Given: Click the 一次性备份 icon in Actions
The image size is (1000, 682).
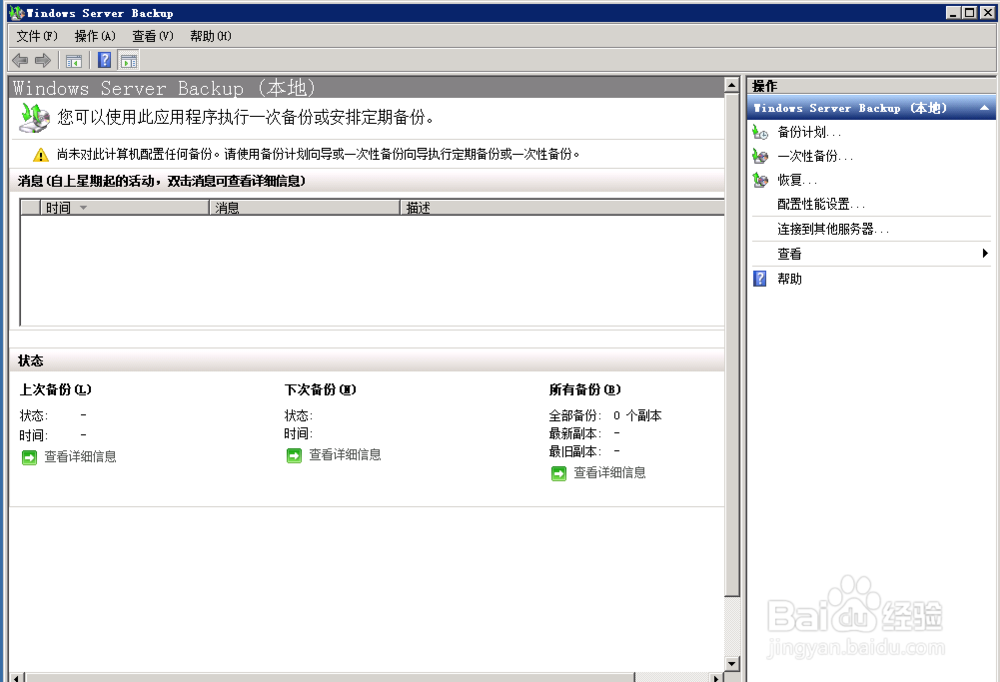Looking at the screenshot, I should click(760, 156).
